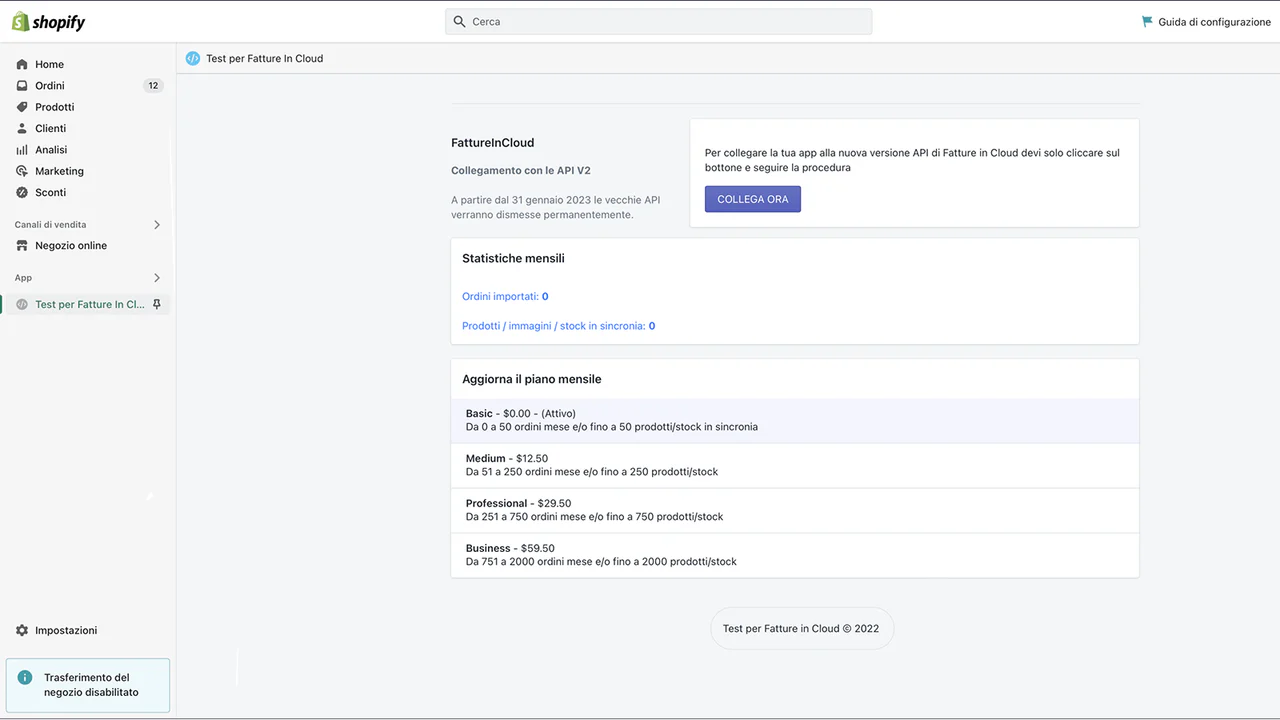Click the sidebar Test per Fatture app icon
The image size is (1280, 720).
click(x=22, y=304)
